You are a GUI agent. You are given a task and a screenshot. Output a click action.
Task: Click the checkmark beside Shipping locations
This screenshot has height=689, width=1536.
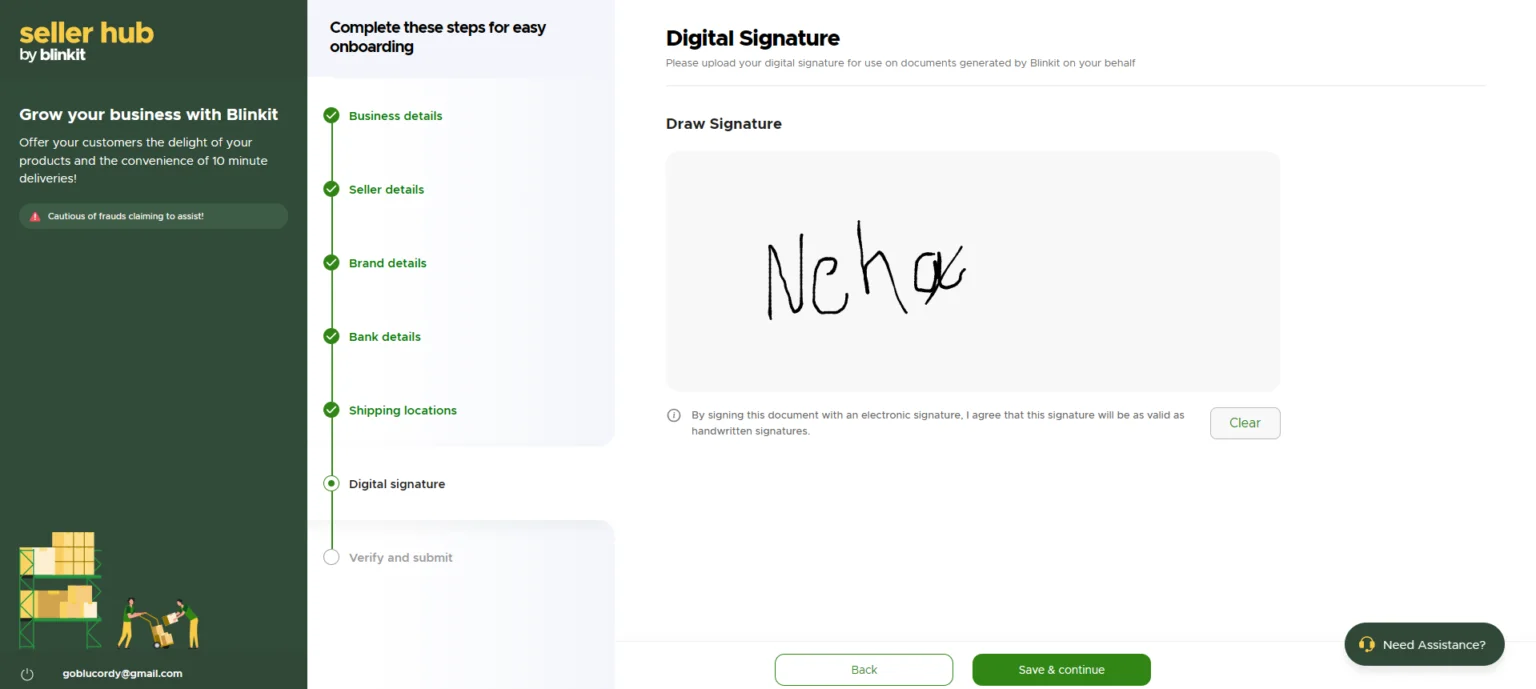pos(331,410)
